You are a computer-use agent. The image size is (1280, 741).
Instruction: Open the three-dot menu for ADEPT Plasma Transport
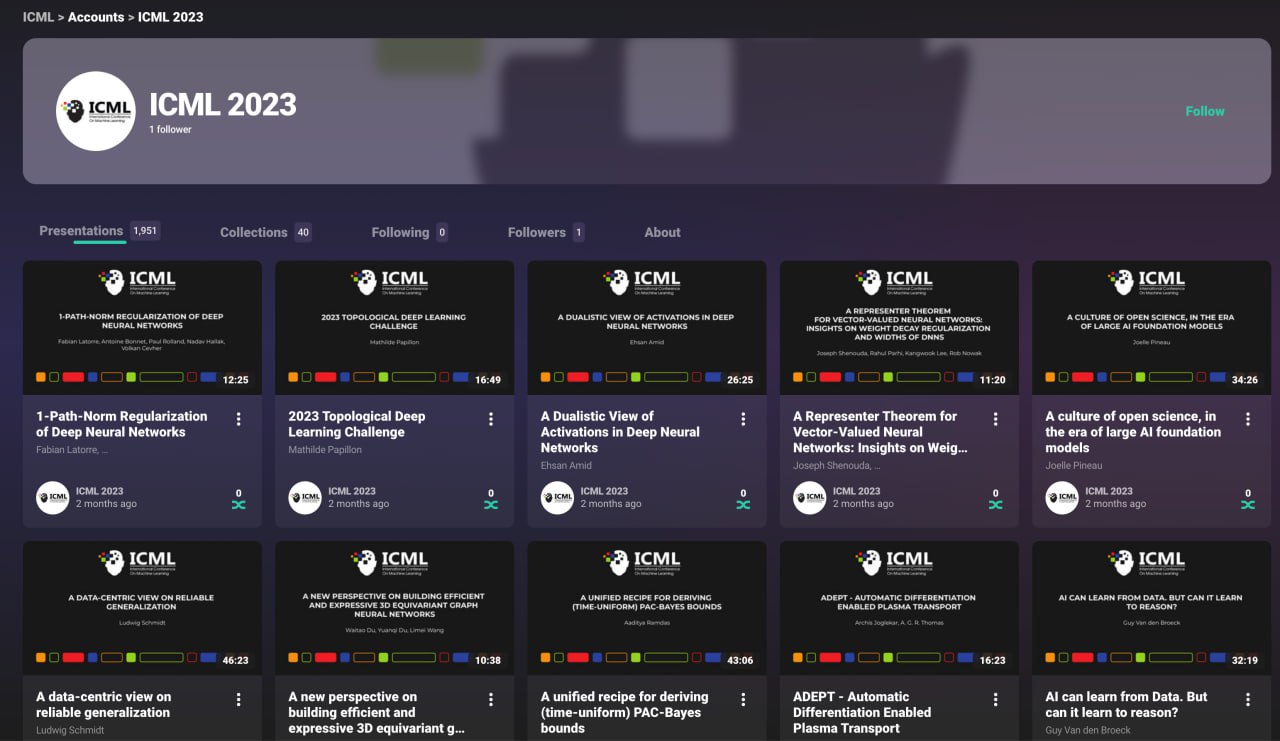pos(995,700)
